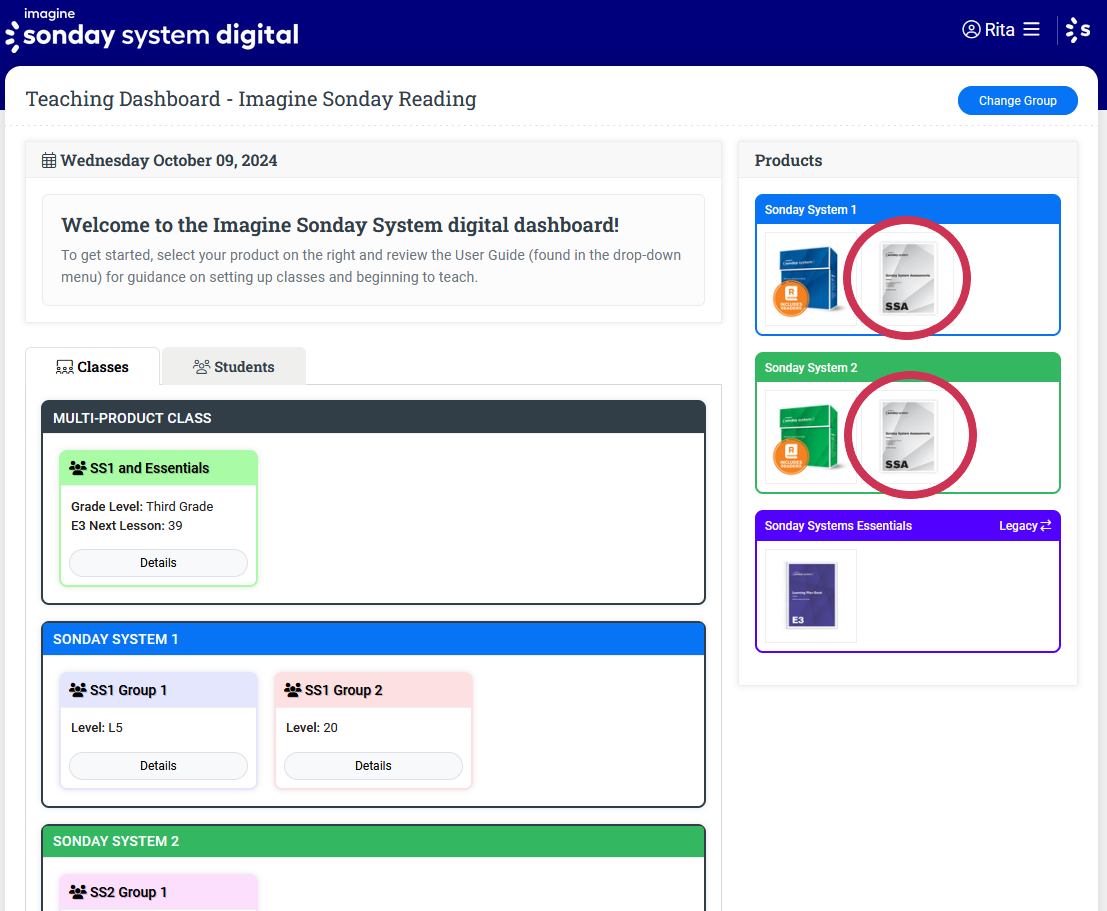Click the SS1 Group 2 card header

pyautogui.click(x=373, y=690)
